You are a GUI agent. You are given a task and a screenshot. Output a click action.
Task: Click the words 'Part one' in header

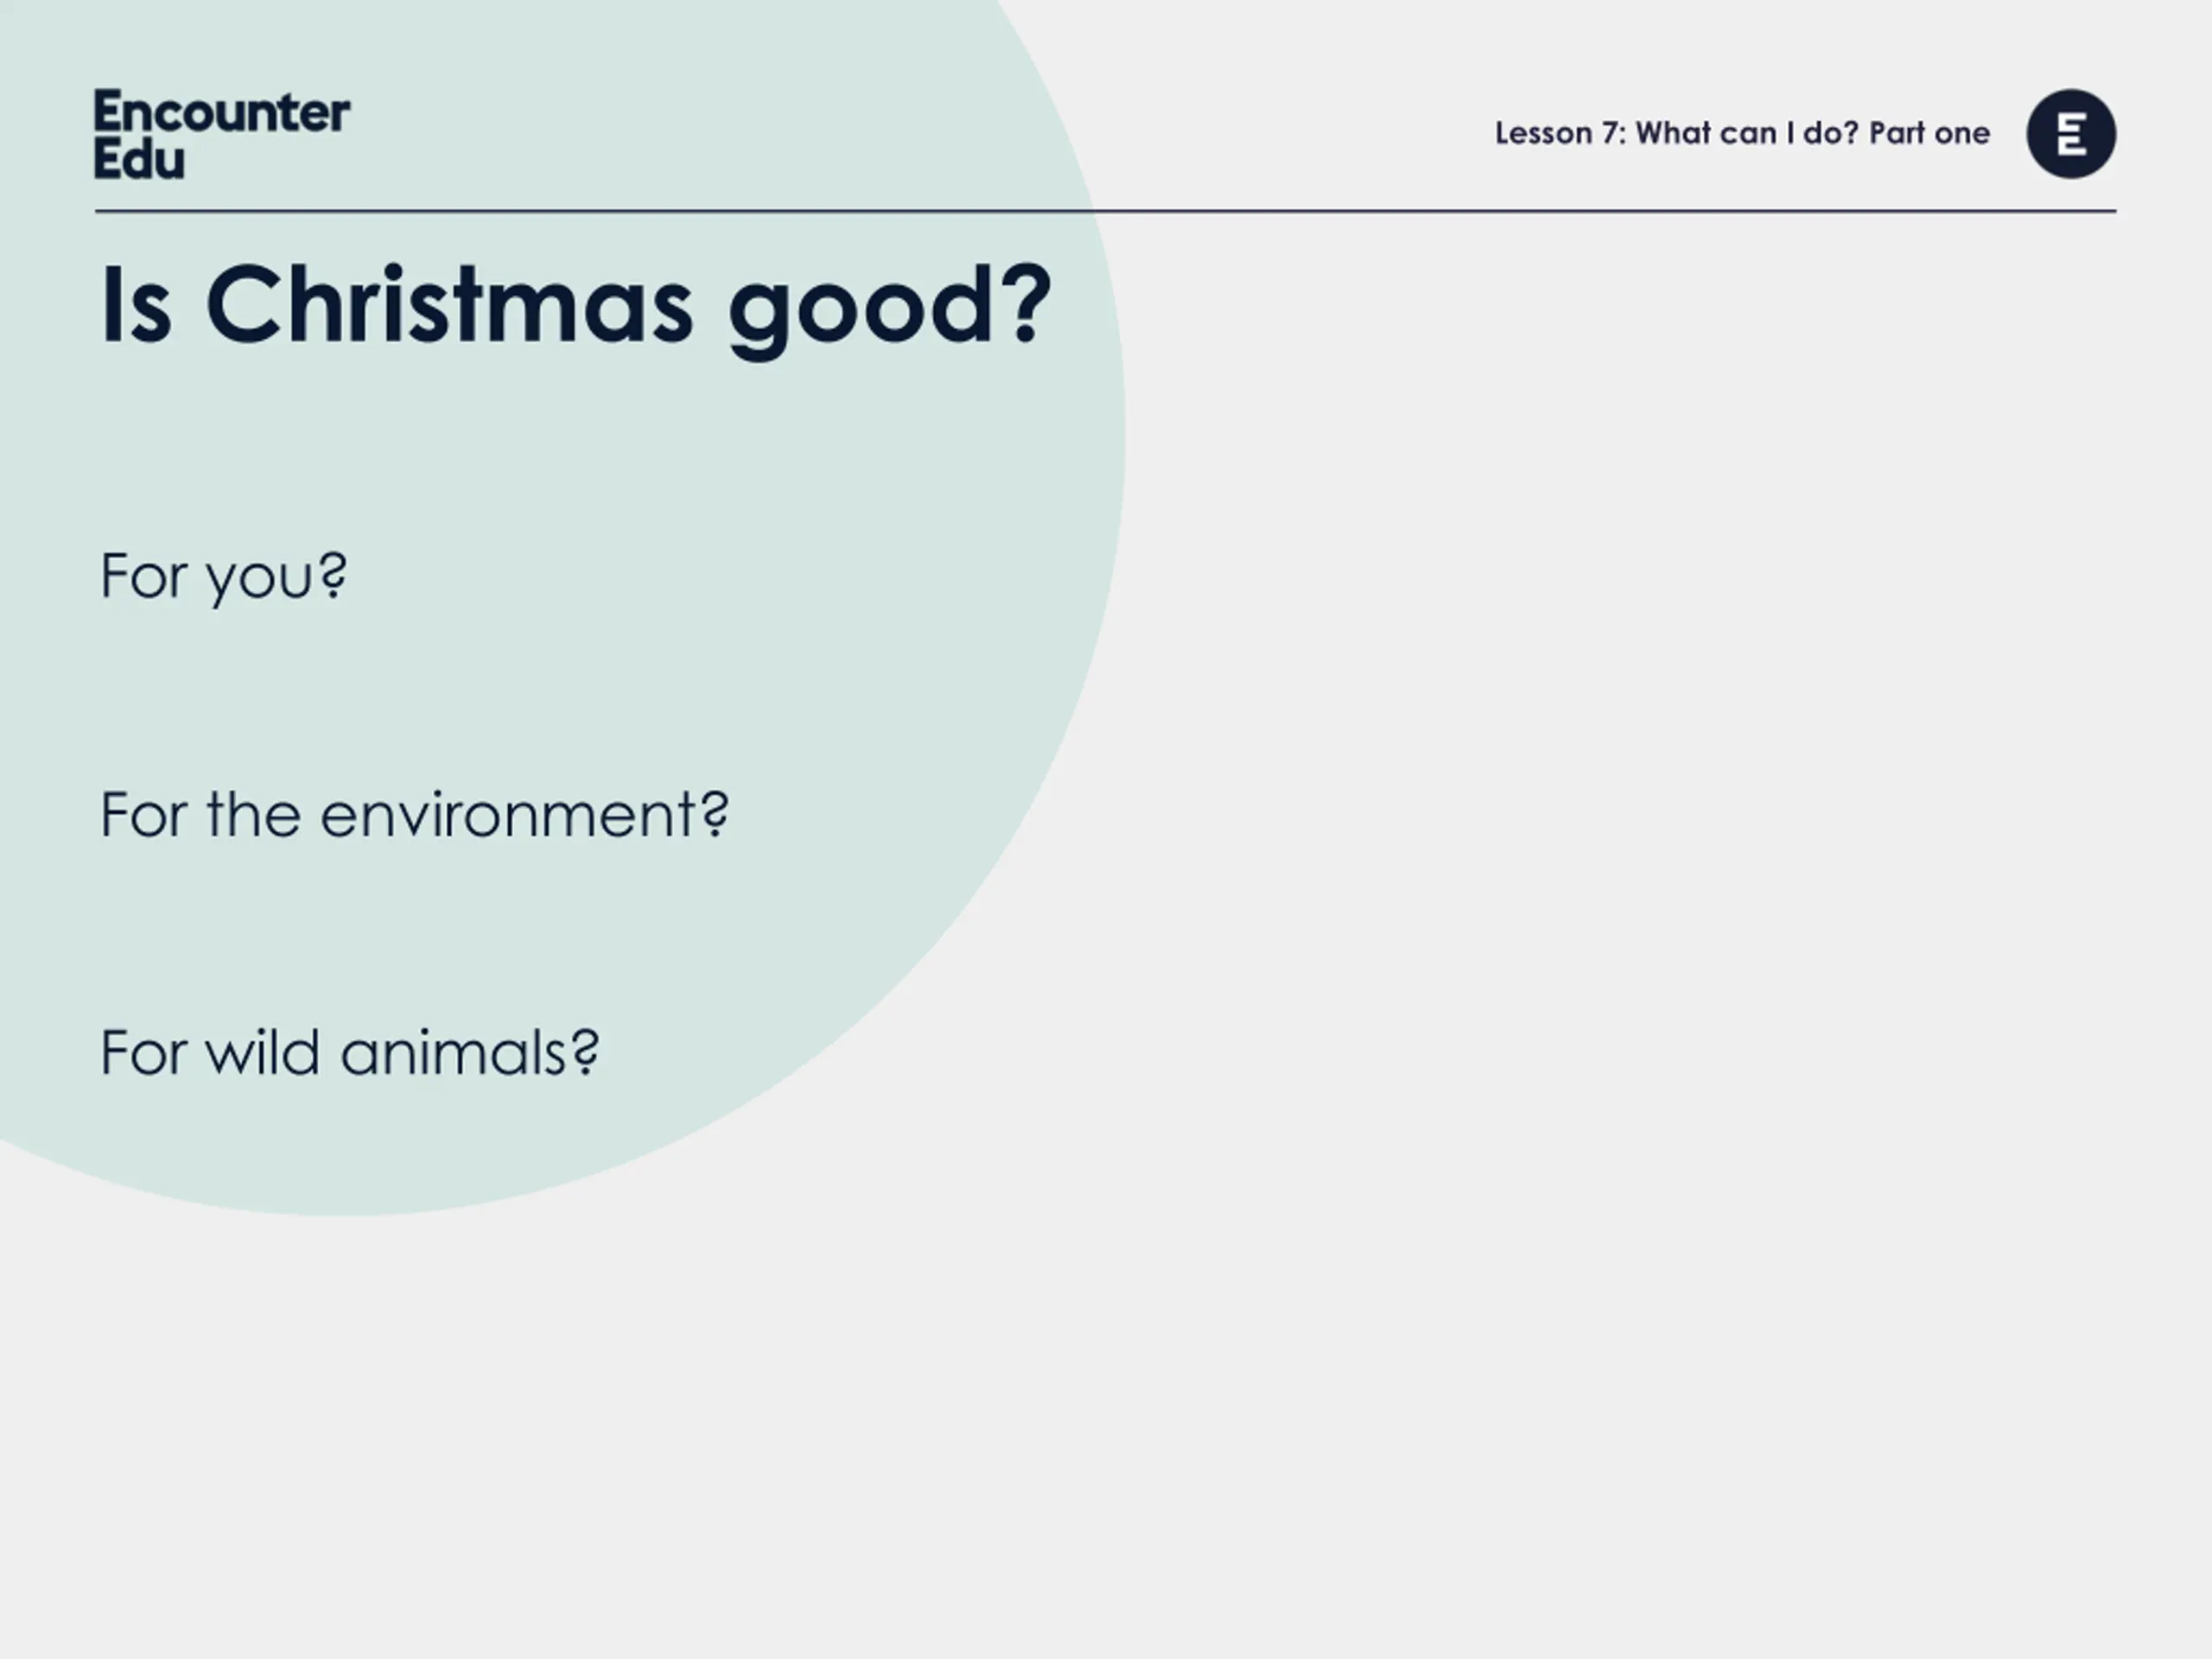(1929, 133)
